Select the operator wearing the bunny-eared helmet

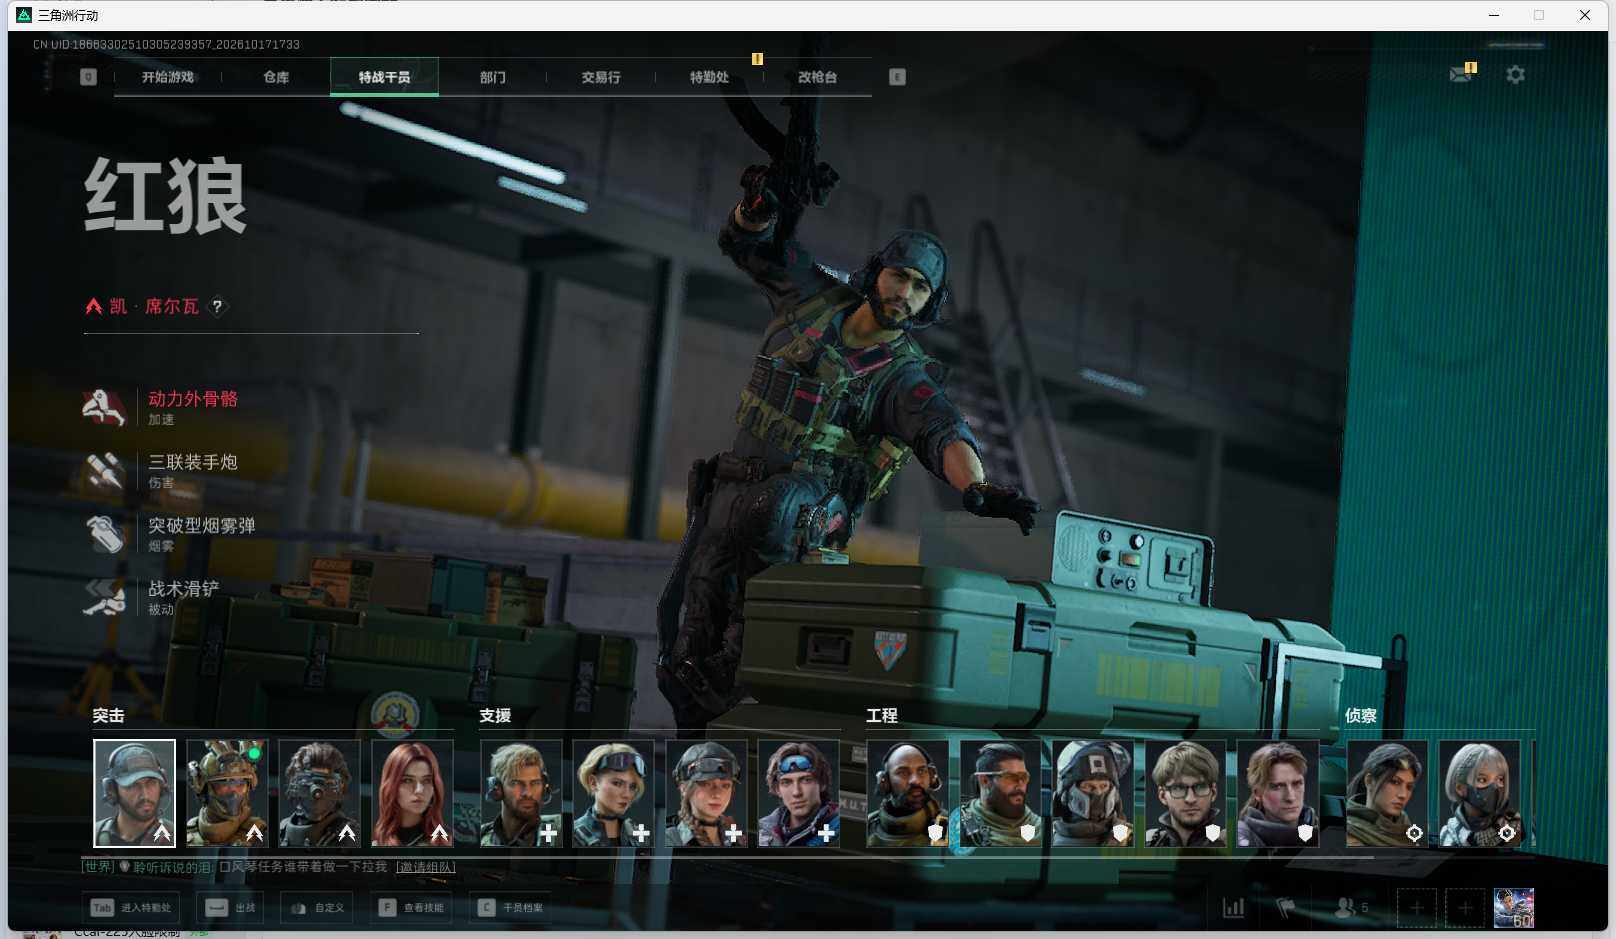point(227,794)
